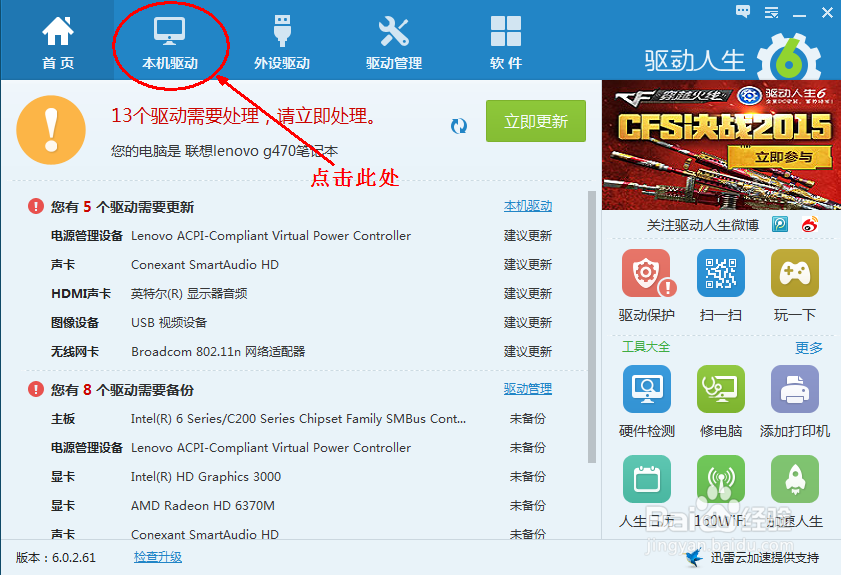Open the 驱动保护 shield icon
This screenshot has height=575, width=841.
(646, 274)
